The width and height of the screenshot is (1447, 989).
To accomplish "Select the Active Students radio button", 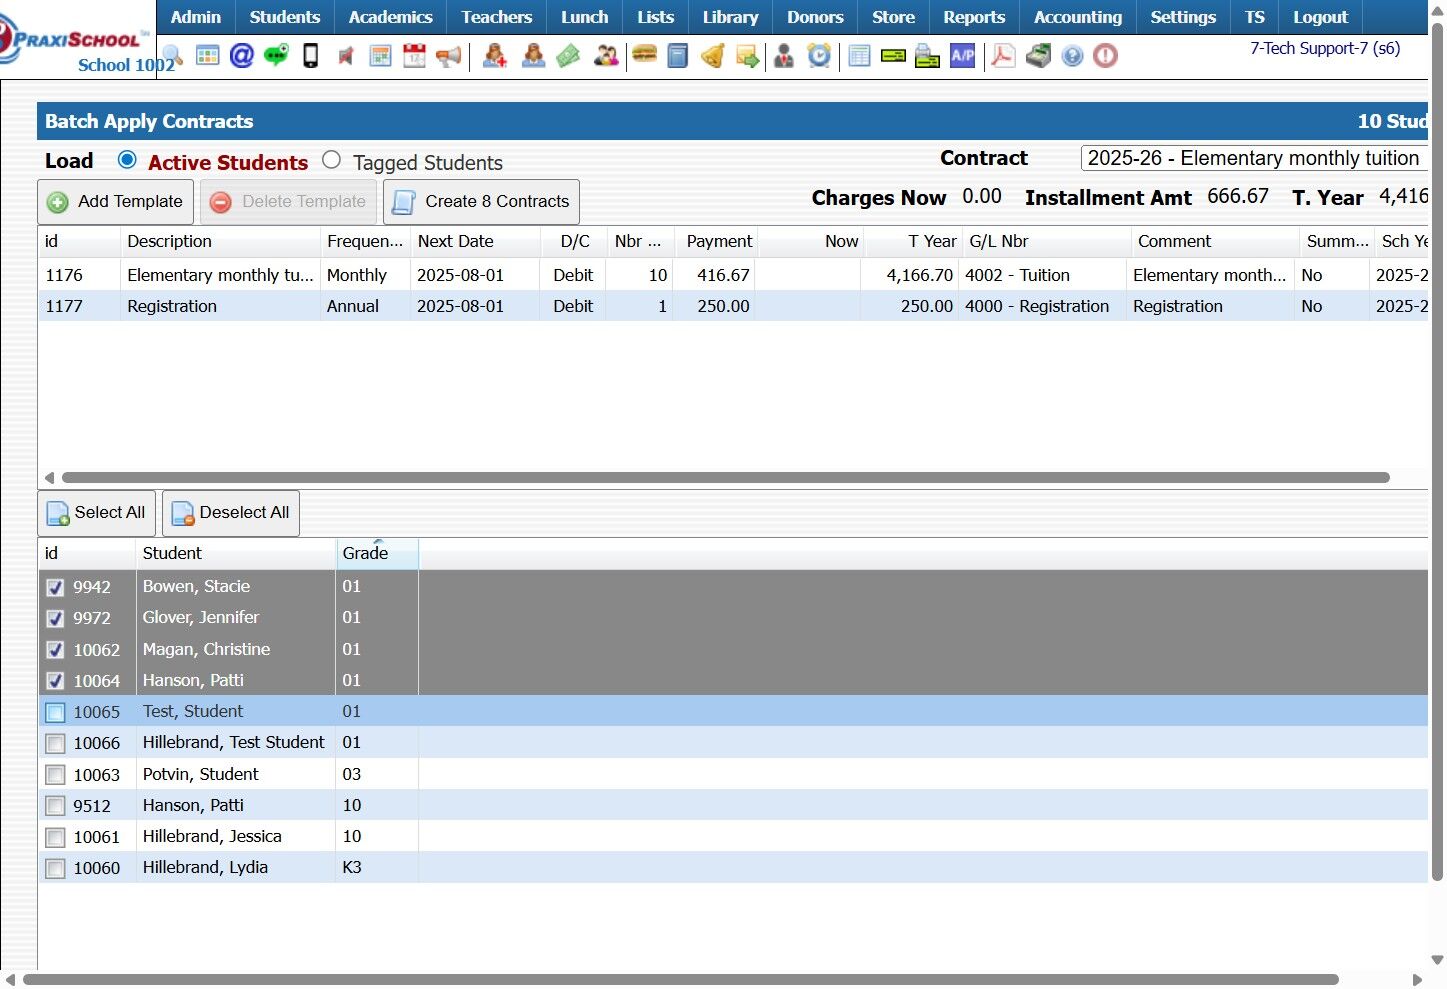I will (127, 160).
